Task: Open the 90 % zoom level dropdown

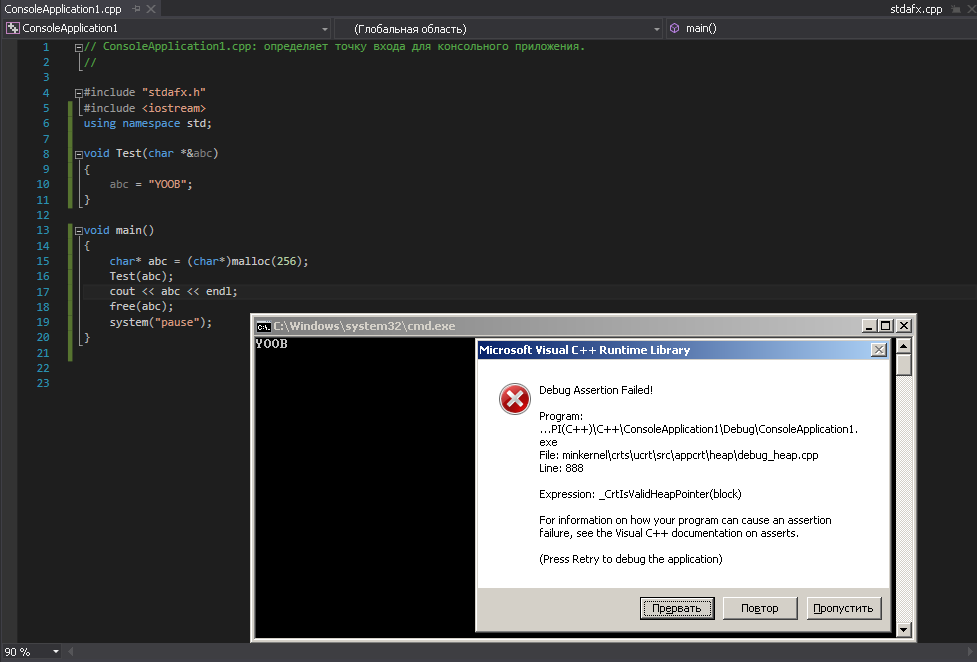Action: 55,652
